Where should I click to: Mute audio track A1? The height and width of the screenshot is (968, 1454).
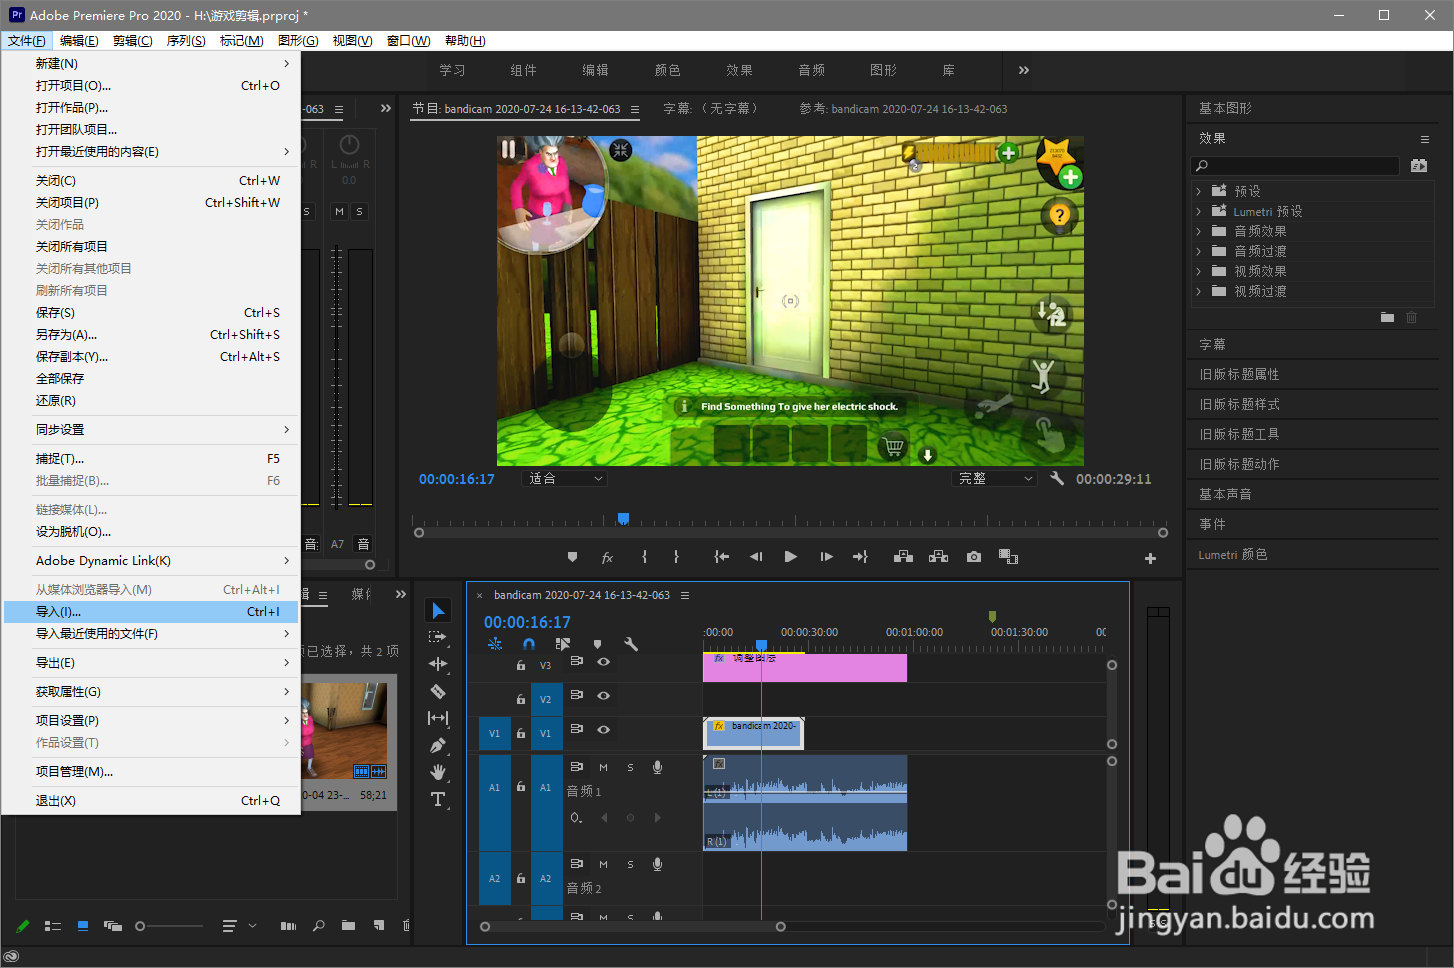603,767
